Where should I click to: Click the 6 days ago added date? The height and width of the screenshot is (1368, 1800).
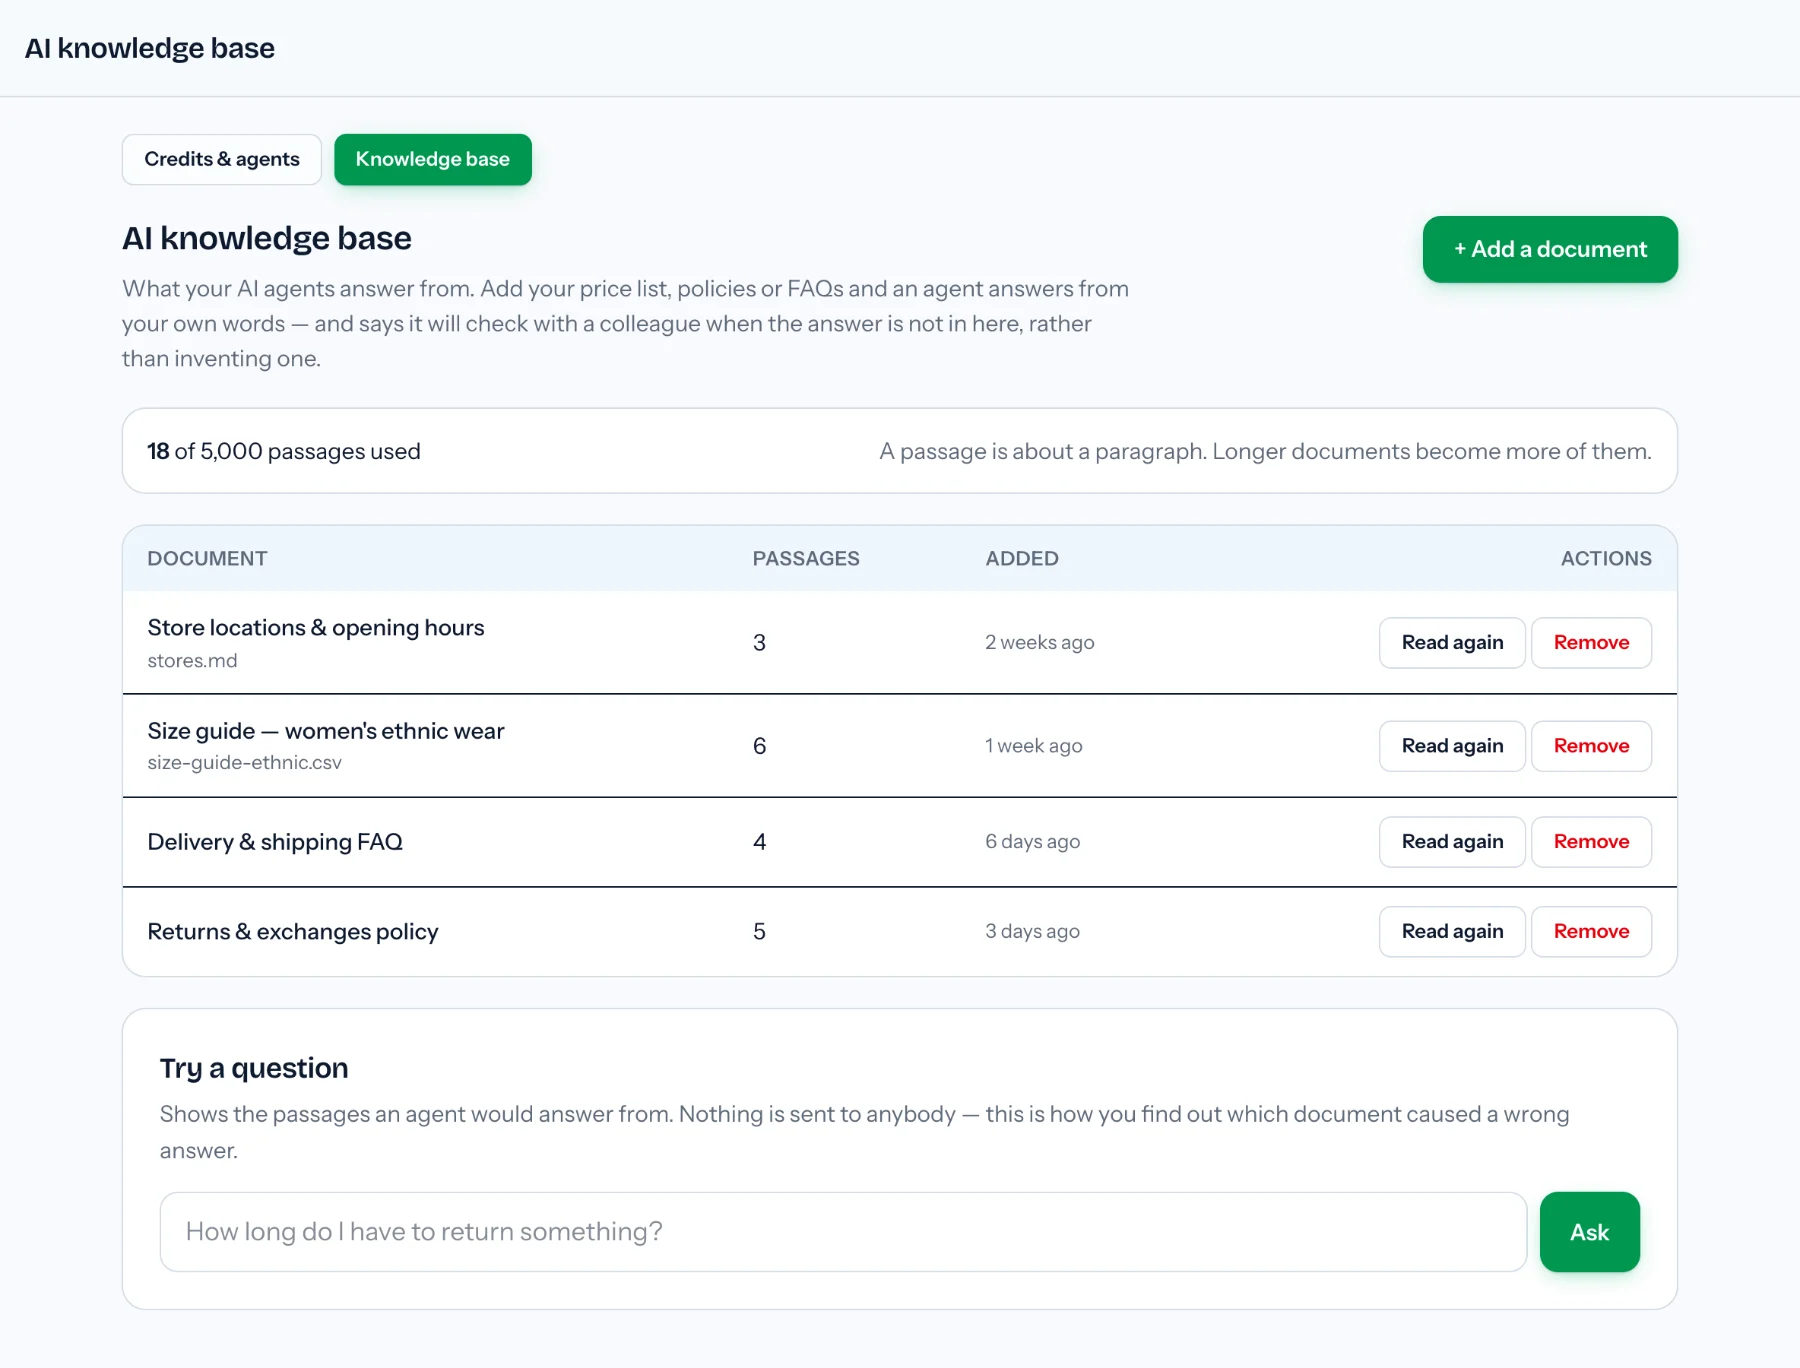pyautogui.click(x=1033, y=842)
